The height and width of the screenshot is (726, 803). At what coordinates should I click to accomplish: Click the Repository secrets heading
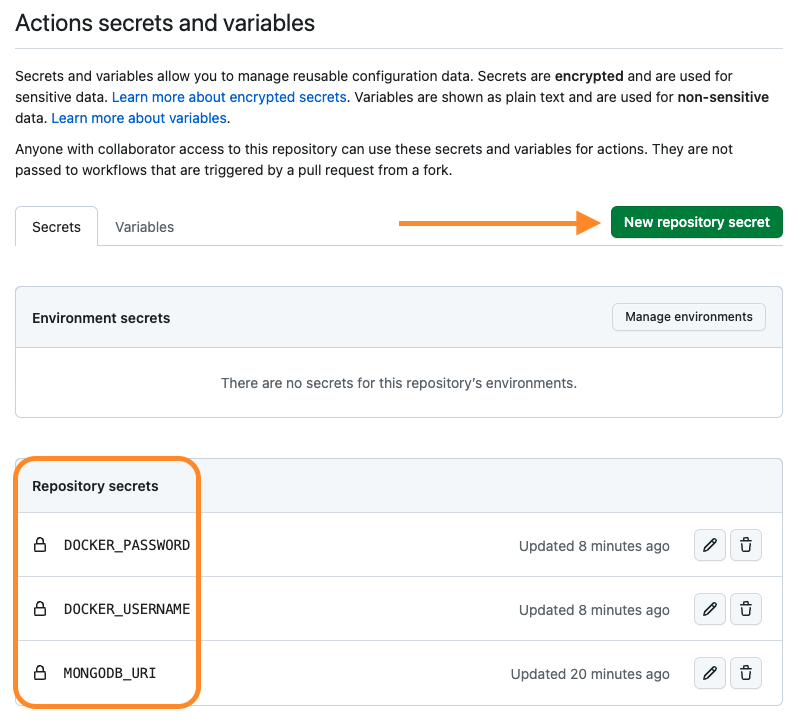coord(95,486)
